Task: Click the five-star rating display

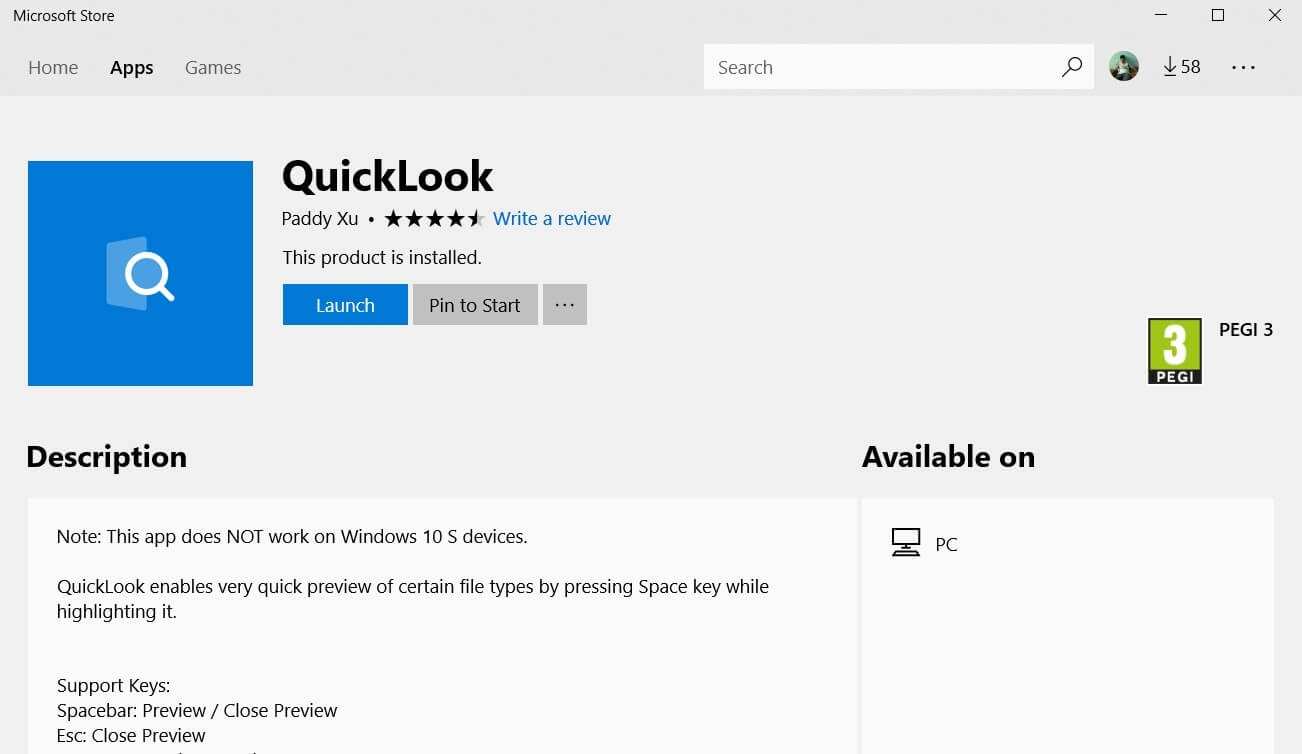Action: pyautogui.click(x=434, y=219)
